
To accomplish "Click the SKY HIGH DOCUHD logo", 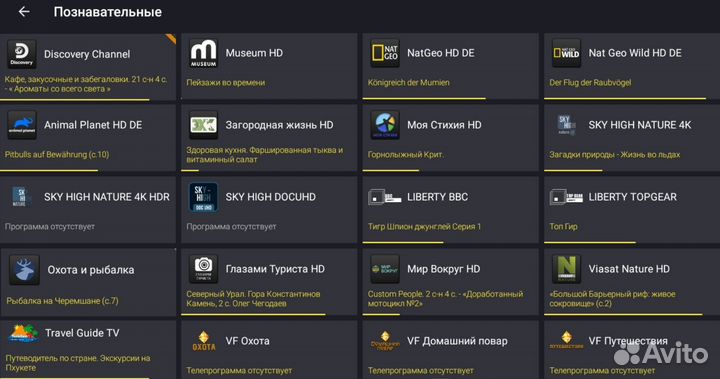I will pyautogui.click(x=203, y=197).
